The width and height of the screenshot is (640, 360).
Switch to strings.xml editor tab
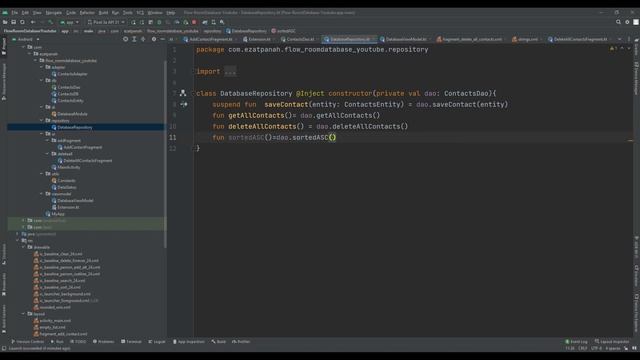pyautogui.click(x=527, y=39)
